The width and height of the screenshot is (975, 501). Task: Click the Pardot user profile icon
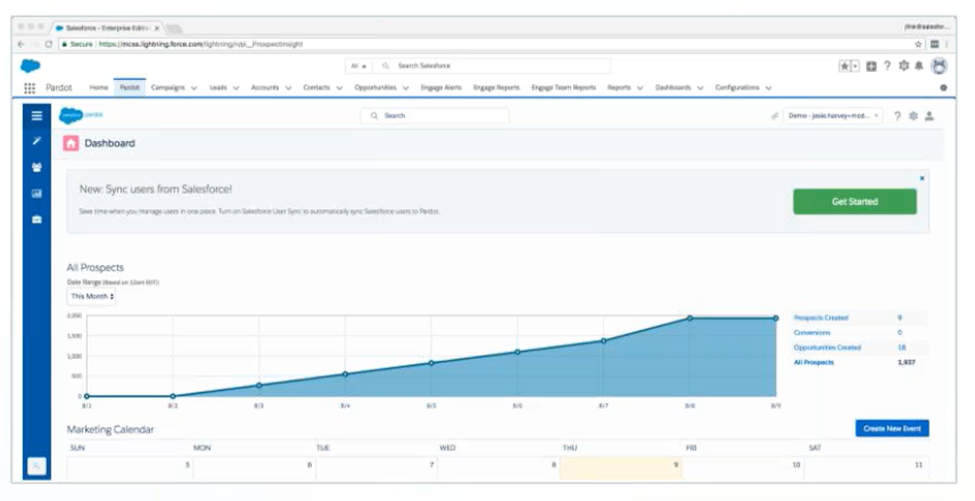pos(929,116)
